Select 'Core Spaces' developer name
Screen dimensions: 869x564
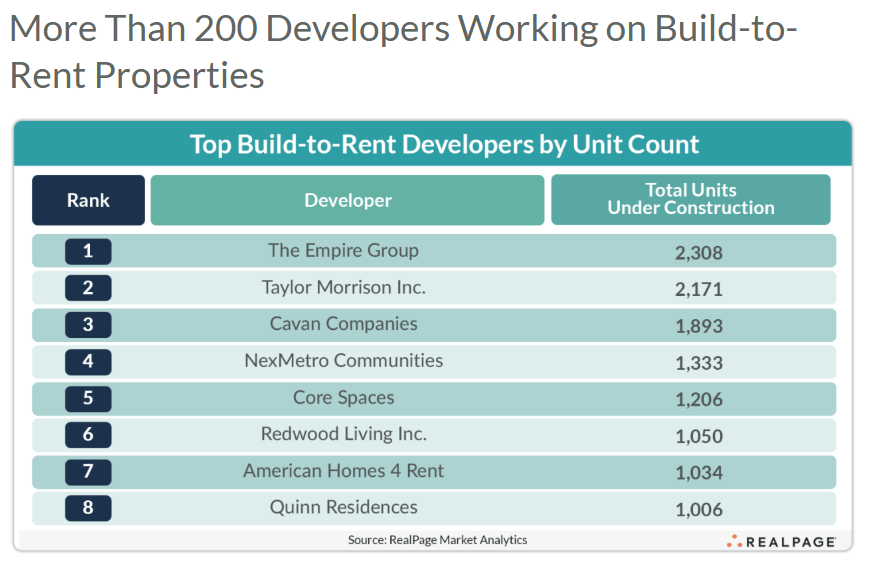(x=344, y=398)
